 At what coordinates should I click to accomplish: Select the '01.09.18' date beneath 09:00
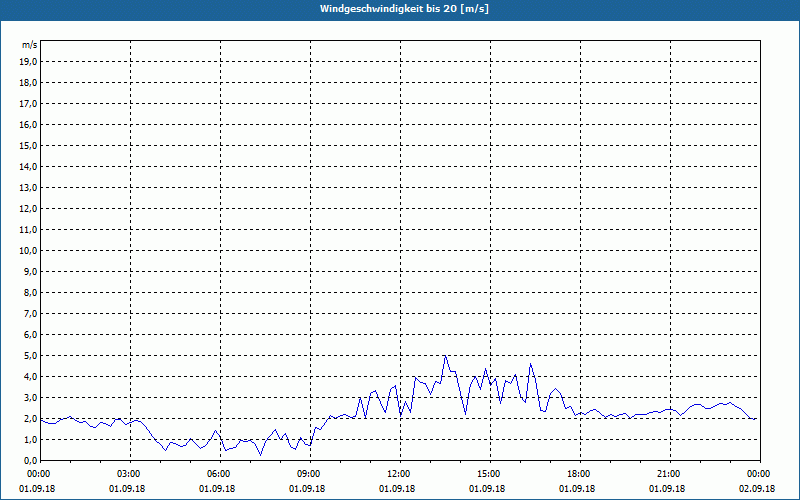(x=307, y=489)
